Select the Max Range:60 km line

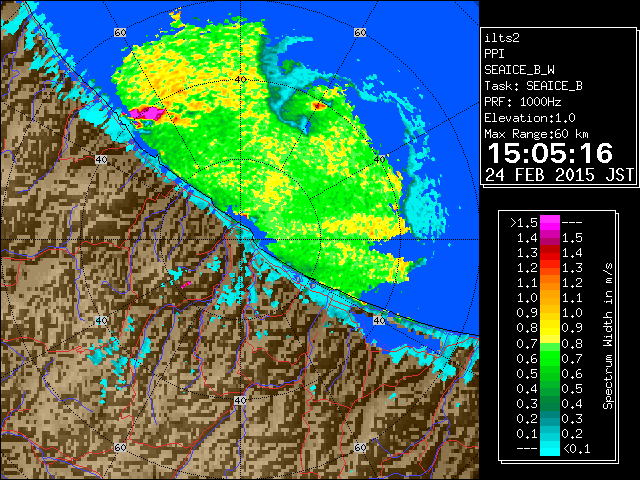tap(536, 134)
